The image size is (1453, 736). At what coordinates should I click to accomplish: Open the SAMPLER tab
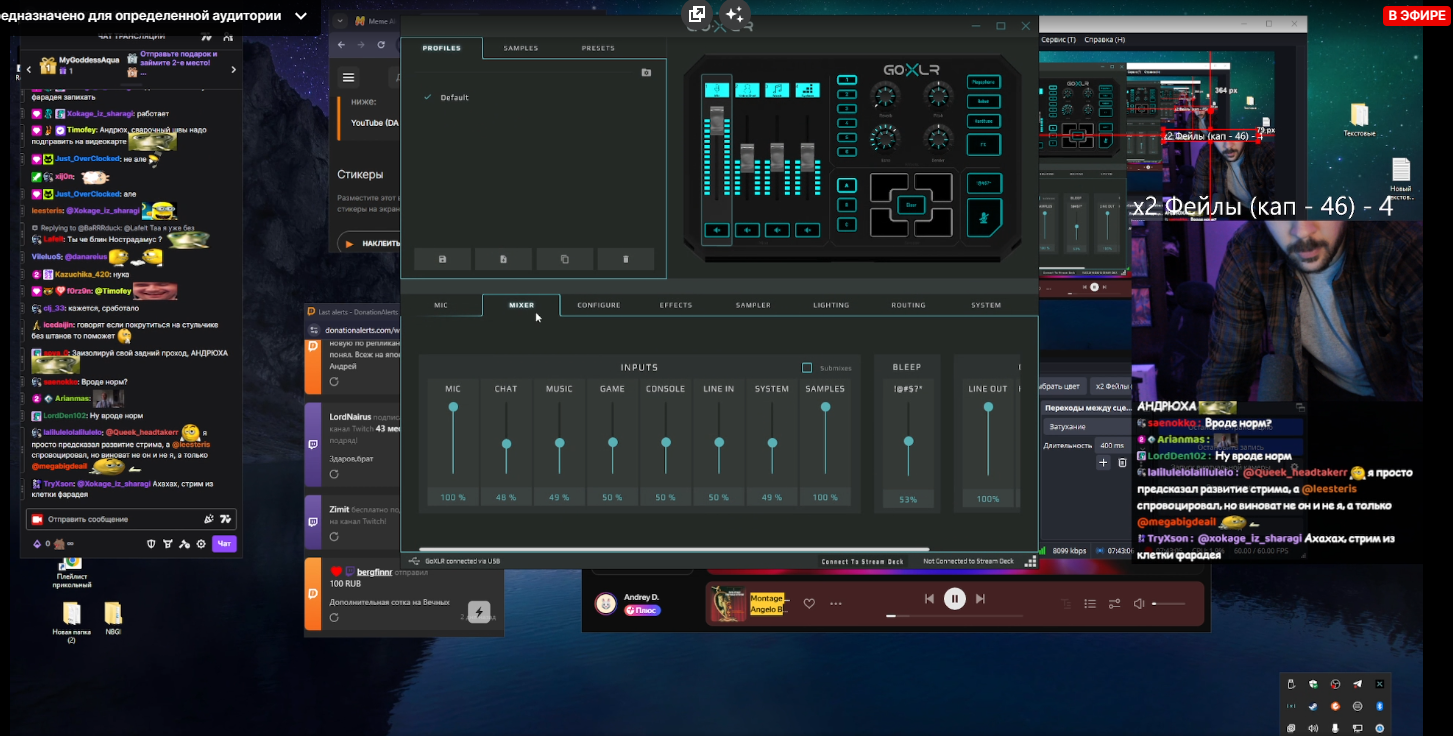coord(753,305)
